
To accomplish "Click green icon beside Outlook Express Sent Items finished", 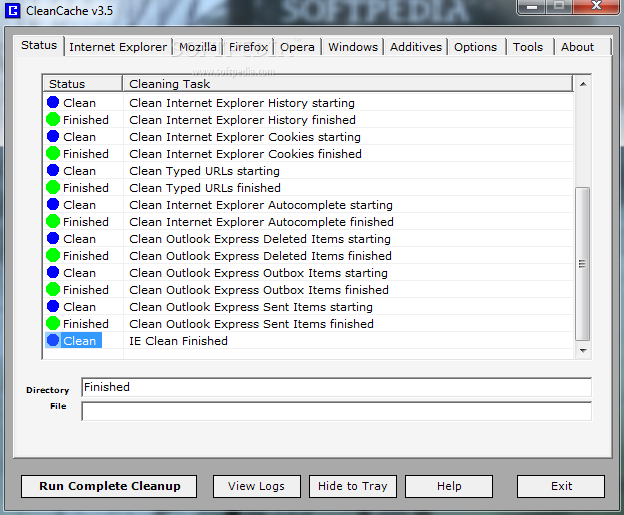I will (x=53, y=323).
